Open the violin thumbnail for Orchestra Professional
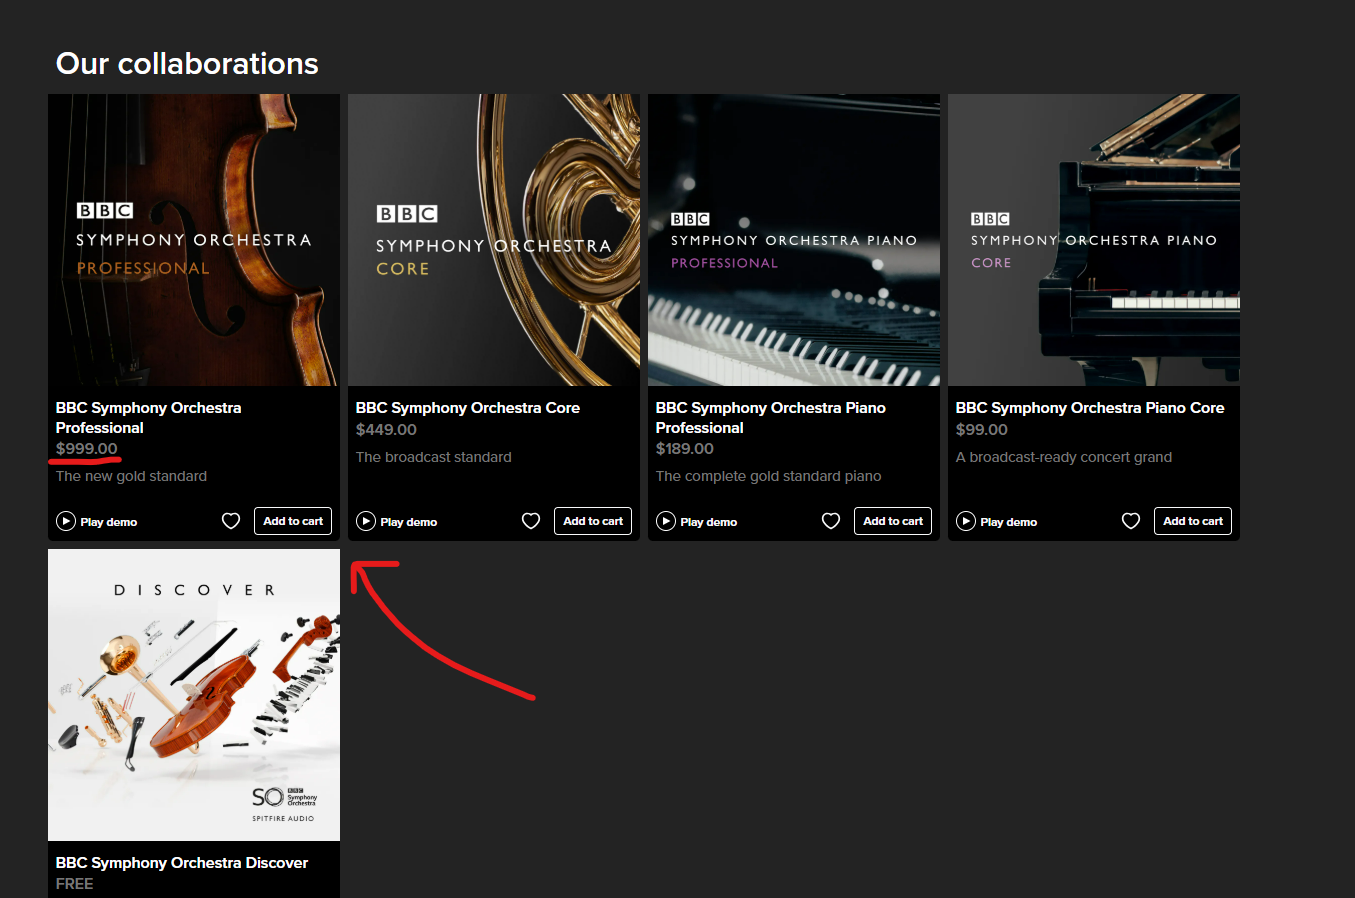 pos(194,240)
